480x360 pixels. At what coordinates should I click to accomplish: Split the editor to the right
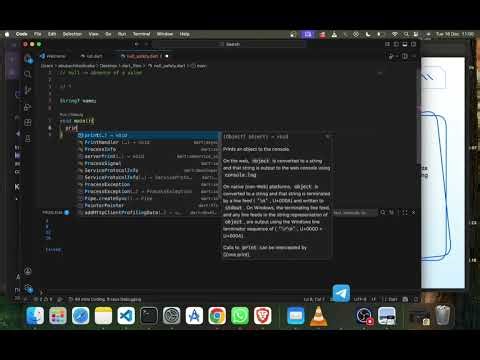coord(405,56)
